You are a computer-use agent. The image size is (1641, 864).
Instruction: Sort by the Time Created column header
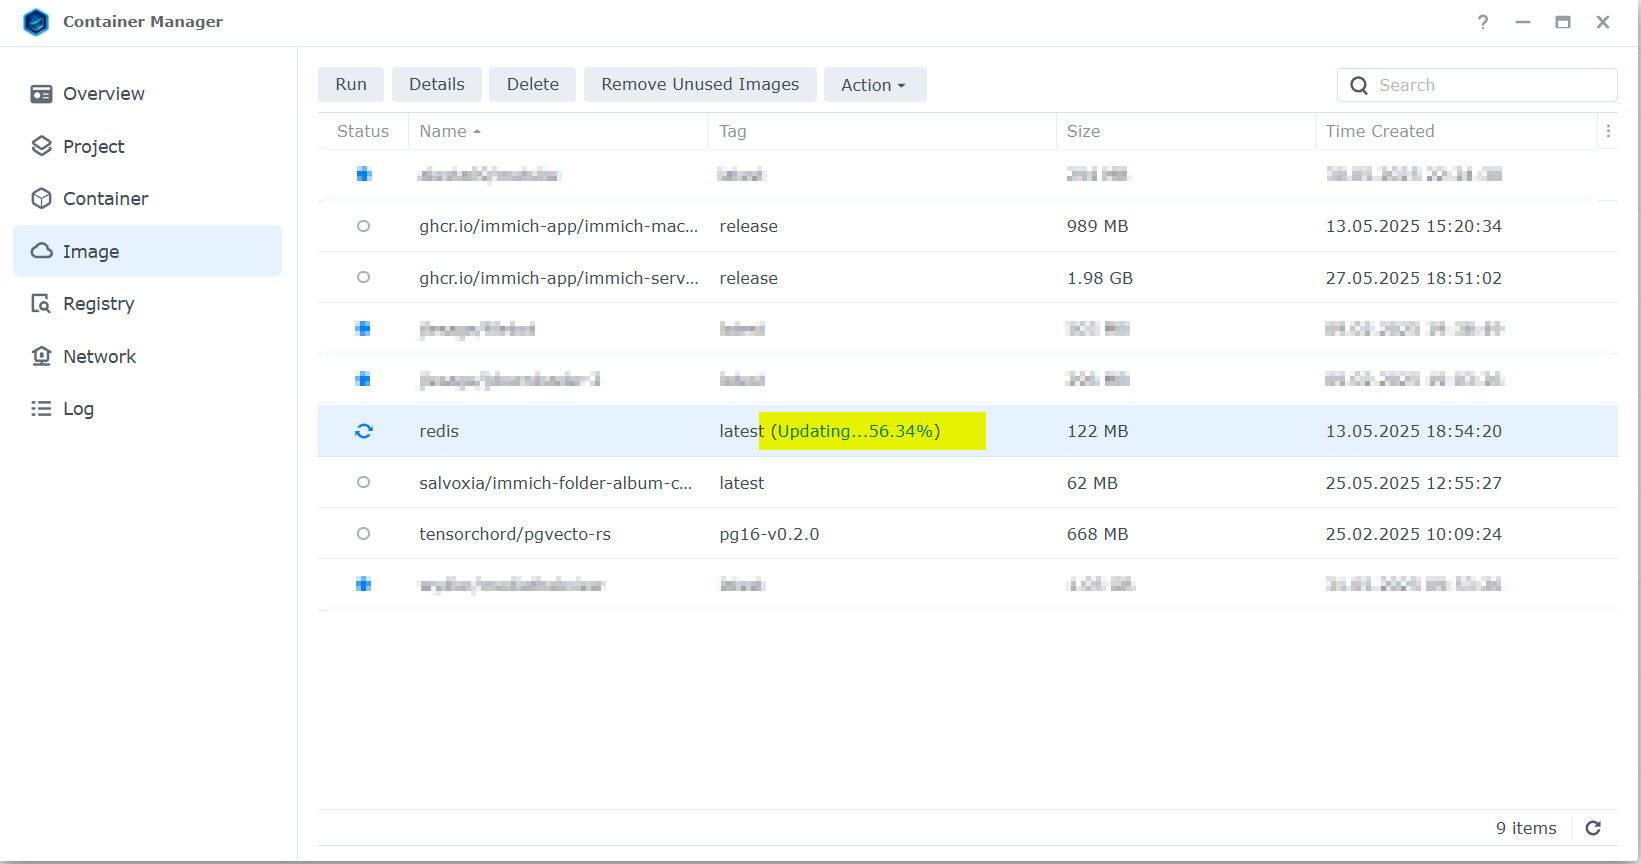tap(1456, 131)
